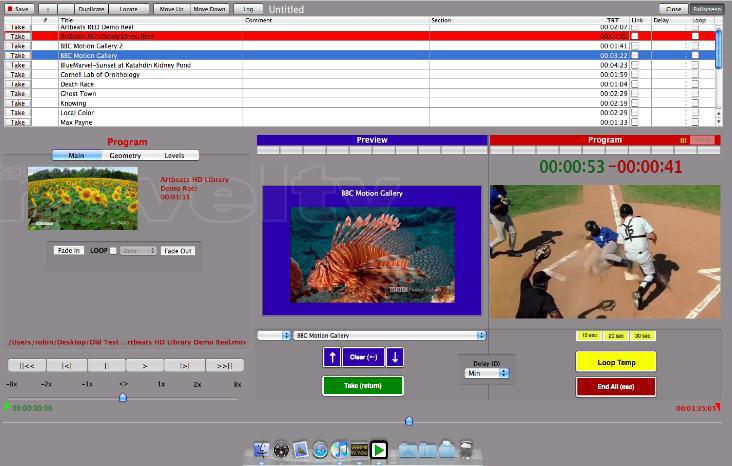This screenshot has width=732, height=466.
Task: Click the green play app icon in Dock
Action: (379, 451)
